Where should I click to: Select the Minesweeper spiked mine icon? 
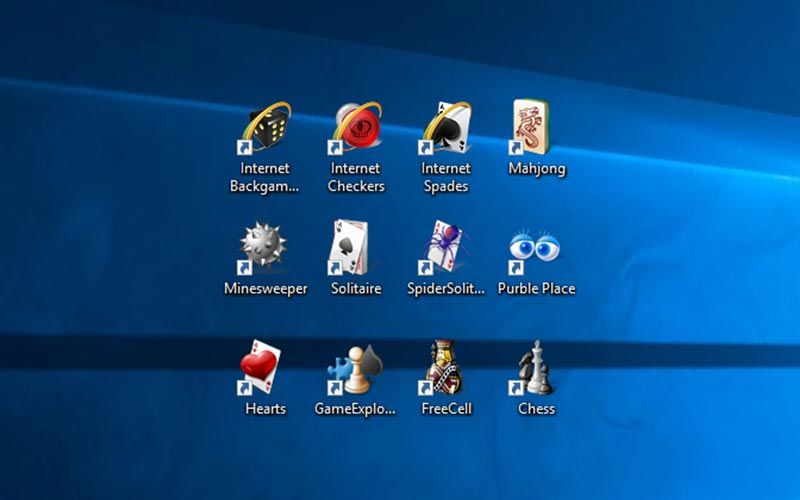coord(262,248)
